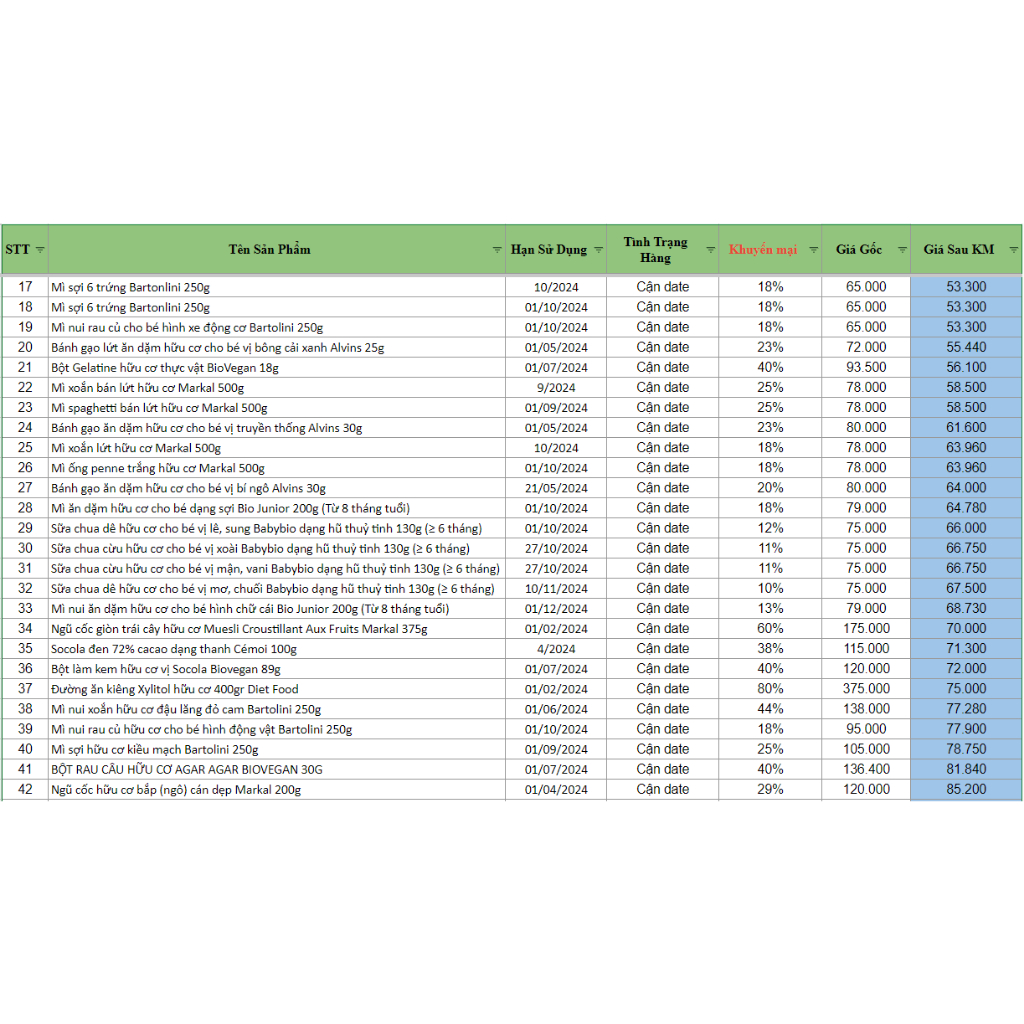Click original price 93.500
The image size is (1024, 1024).
(x=866, y=368)
